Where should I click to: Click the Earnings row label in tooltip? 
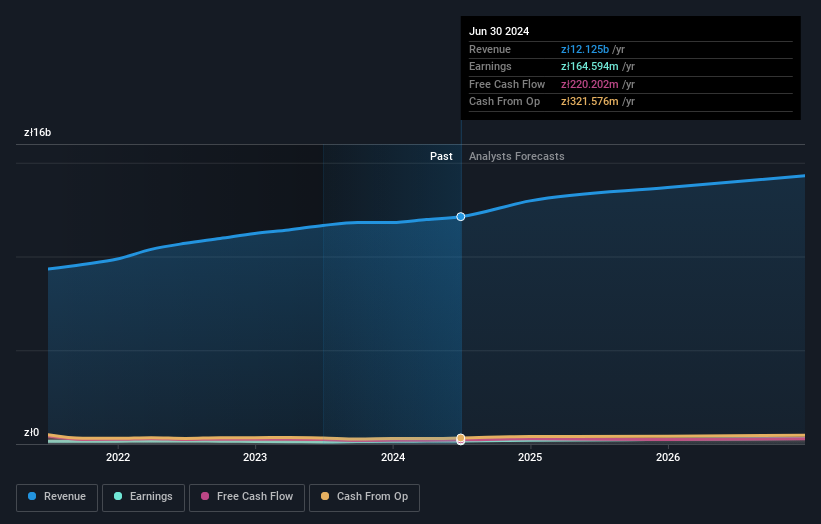(490, 66)
